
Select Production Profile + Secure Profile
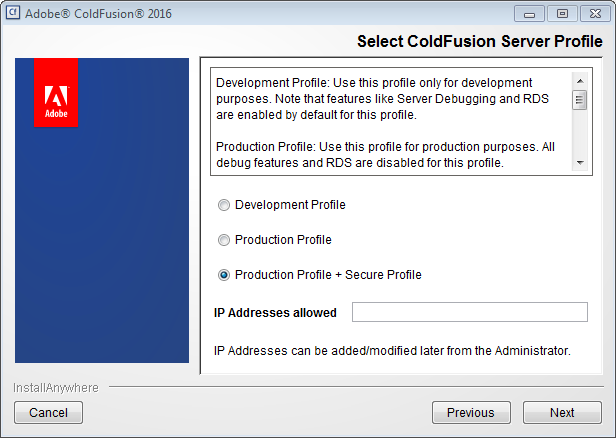[x=223, y=275]
